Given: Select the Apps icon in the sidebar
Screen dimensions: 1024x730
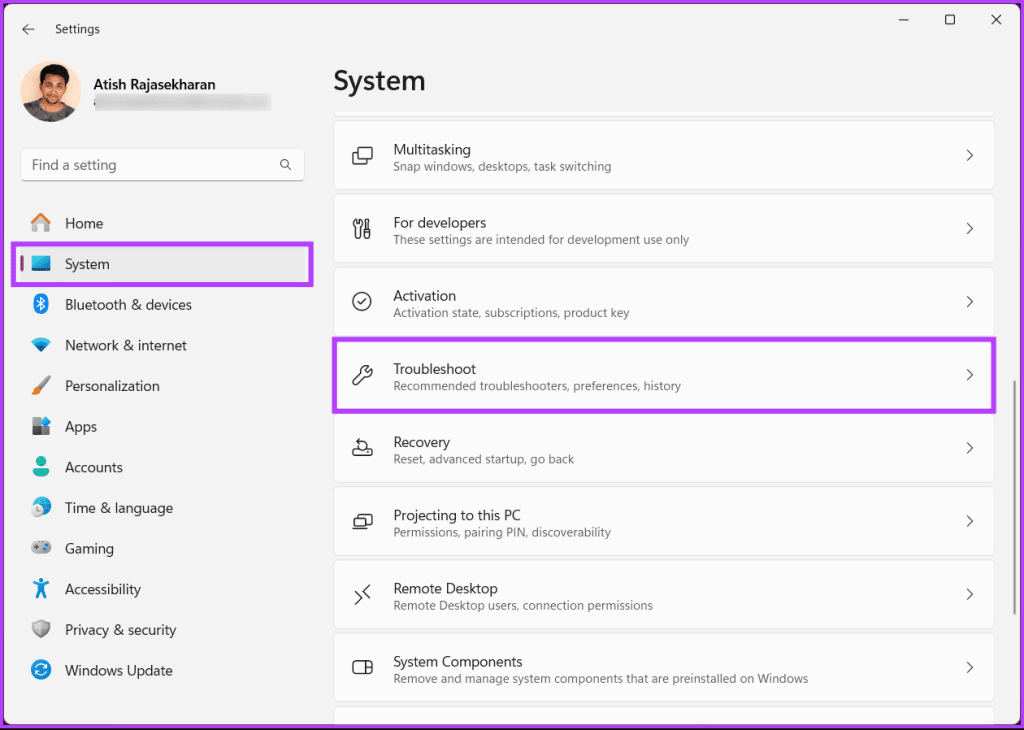Looking at the screenshot, I should click(x=40, y=426).
